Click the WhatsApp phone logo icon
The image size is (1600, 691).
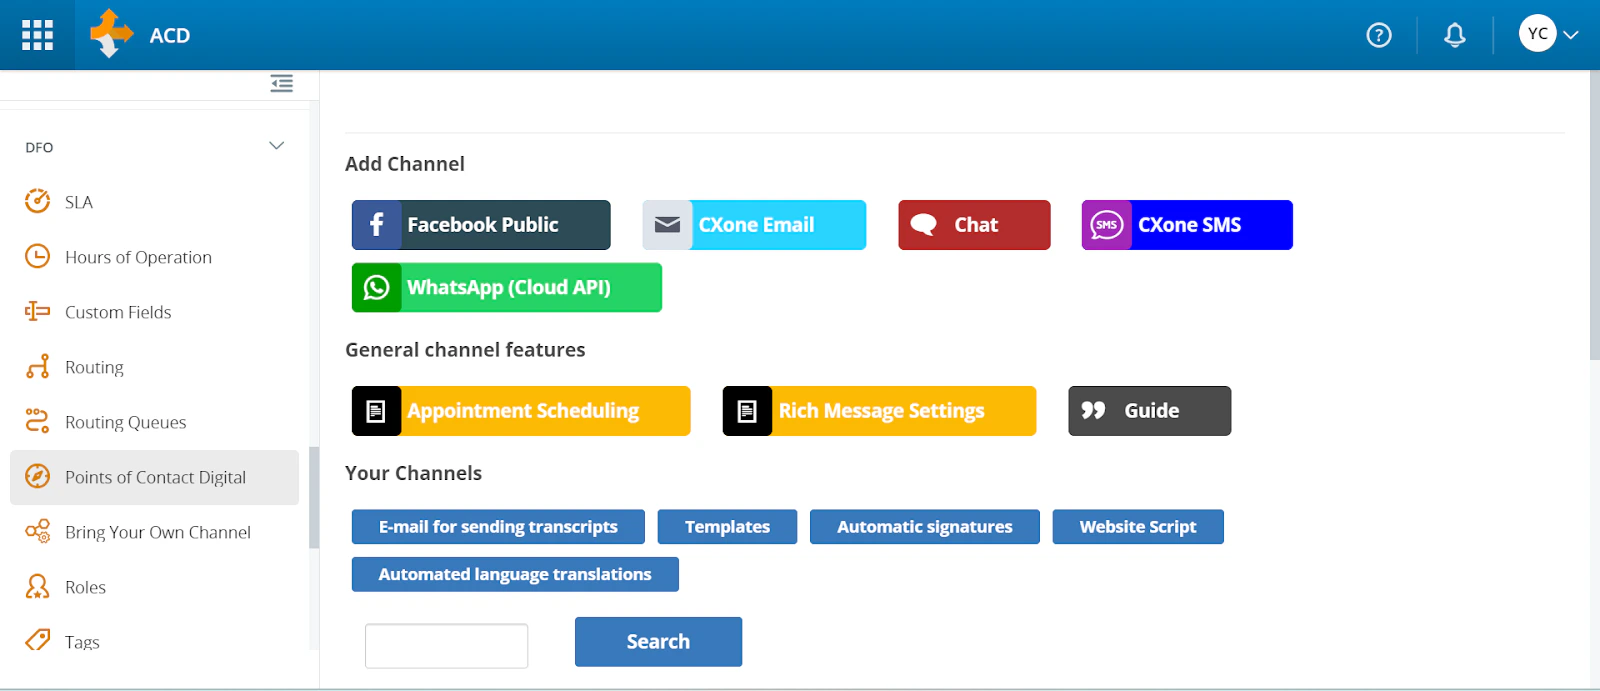pos(377,288)
